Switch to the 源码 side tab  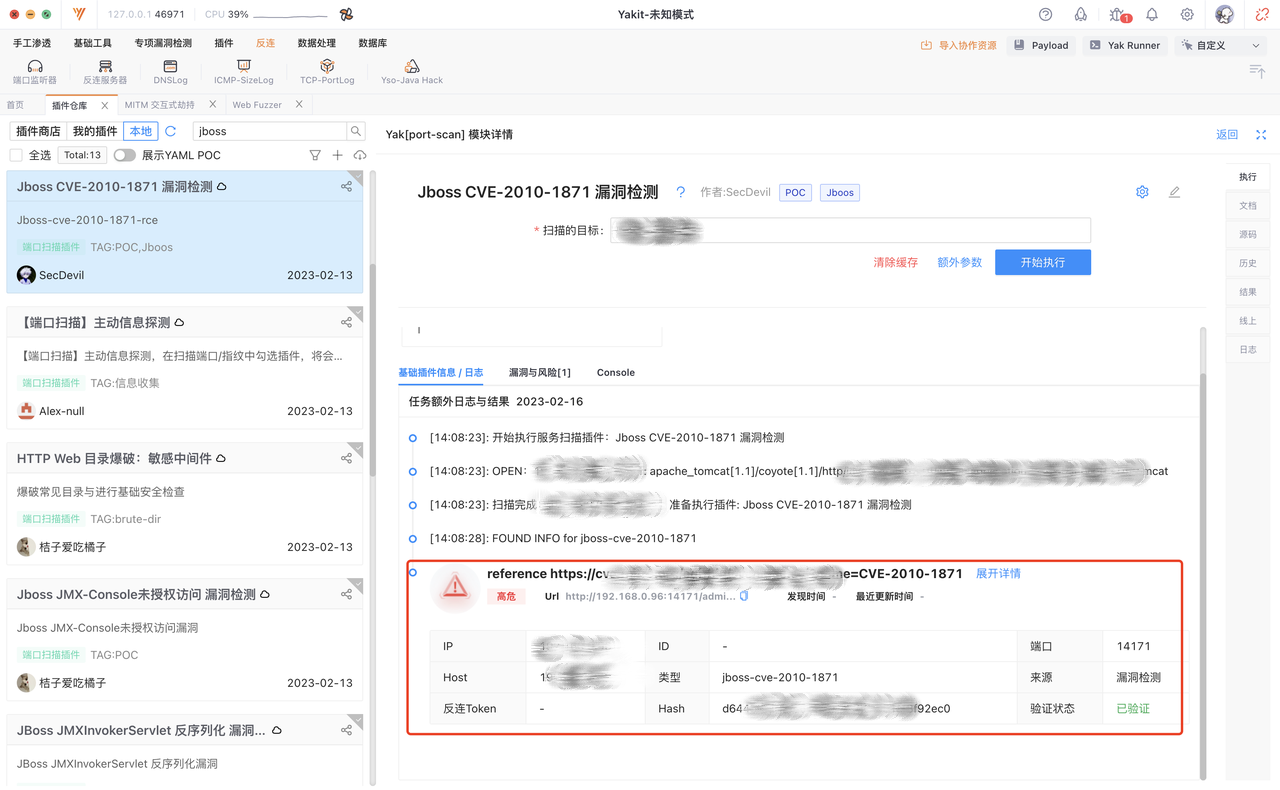[1248, 234]
